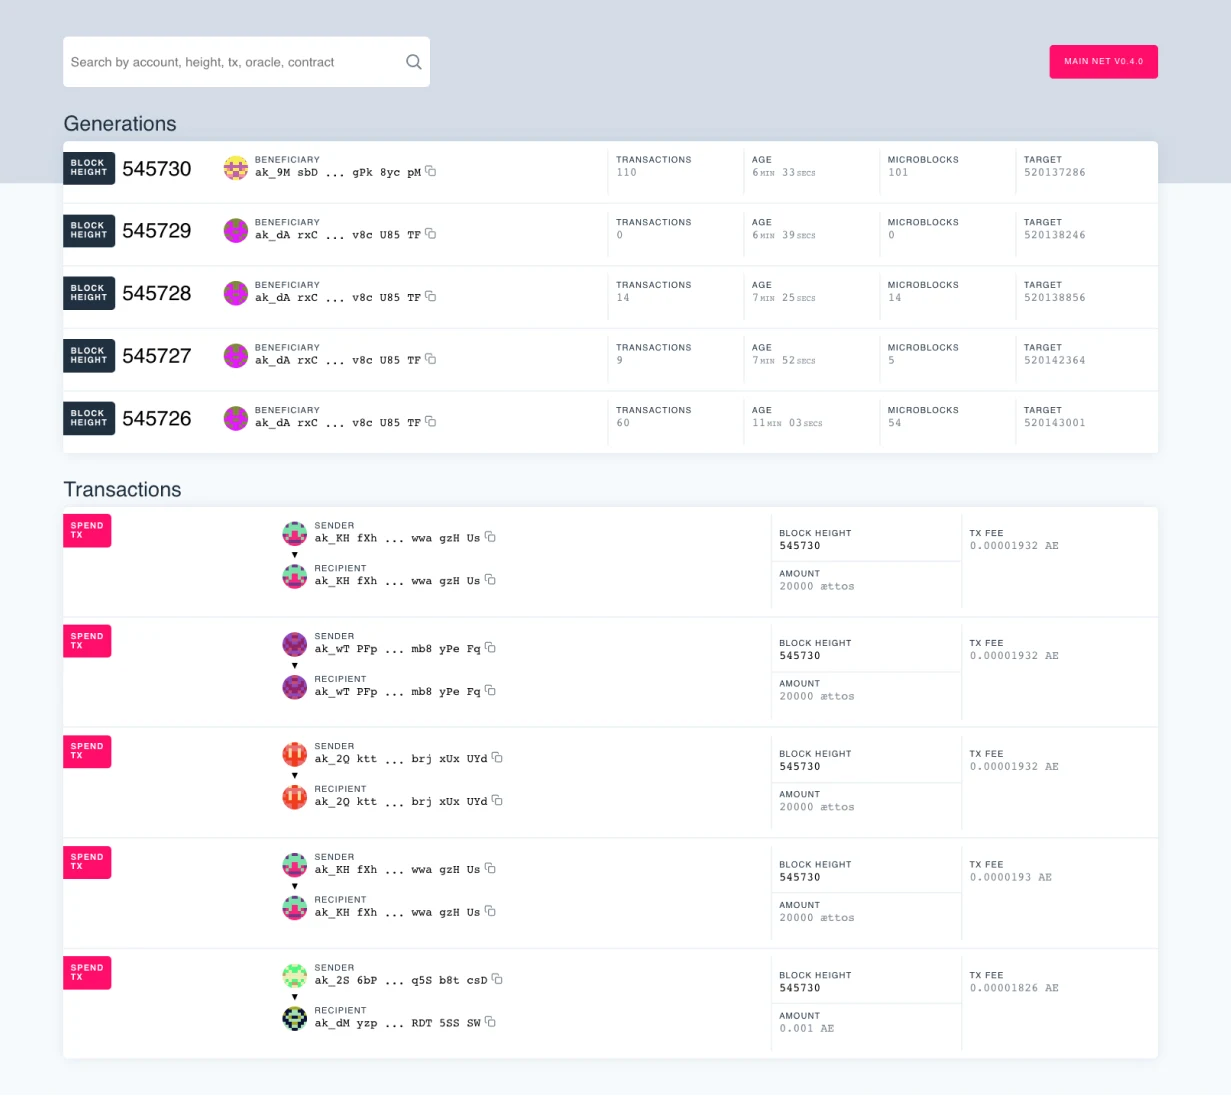Screen dimensions: 1231x1096
Task: Open sender address ak_2S 6bP ... q5S b8t csD
Action: (x=401, y=981)
